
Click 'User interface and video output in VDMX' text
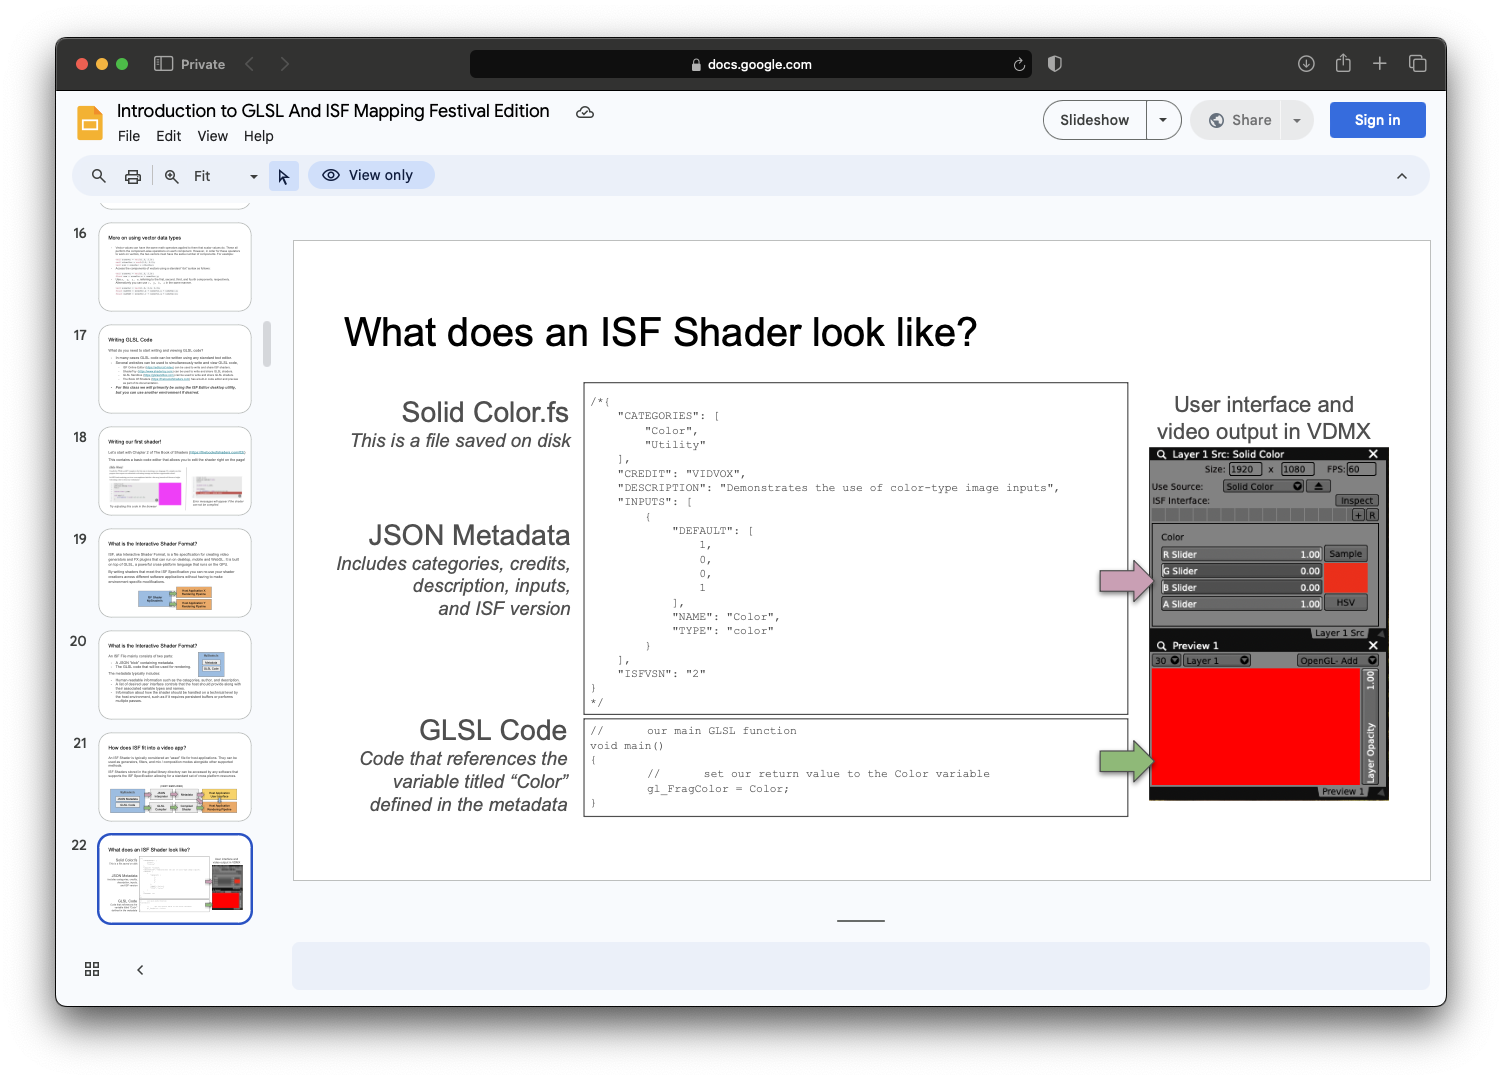point(1264,418)
